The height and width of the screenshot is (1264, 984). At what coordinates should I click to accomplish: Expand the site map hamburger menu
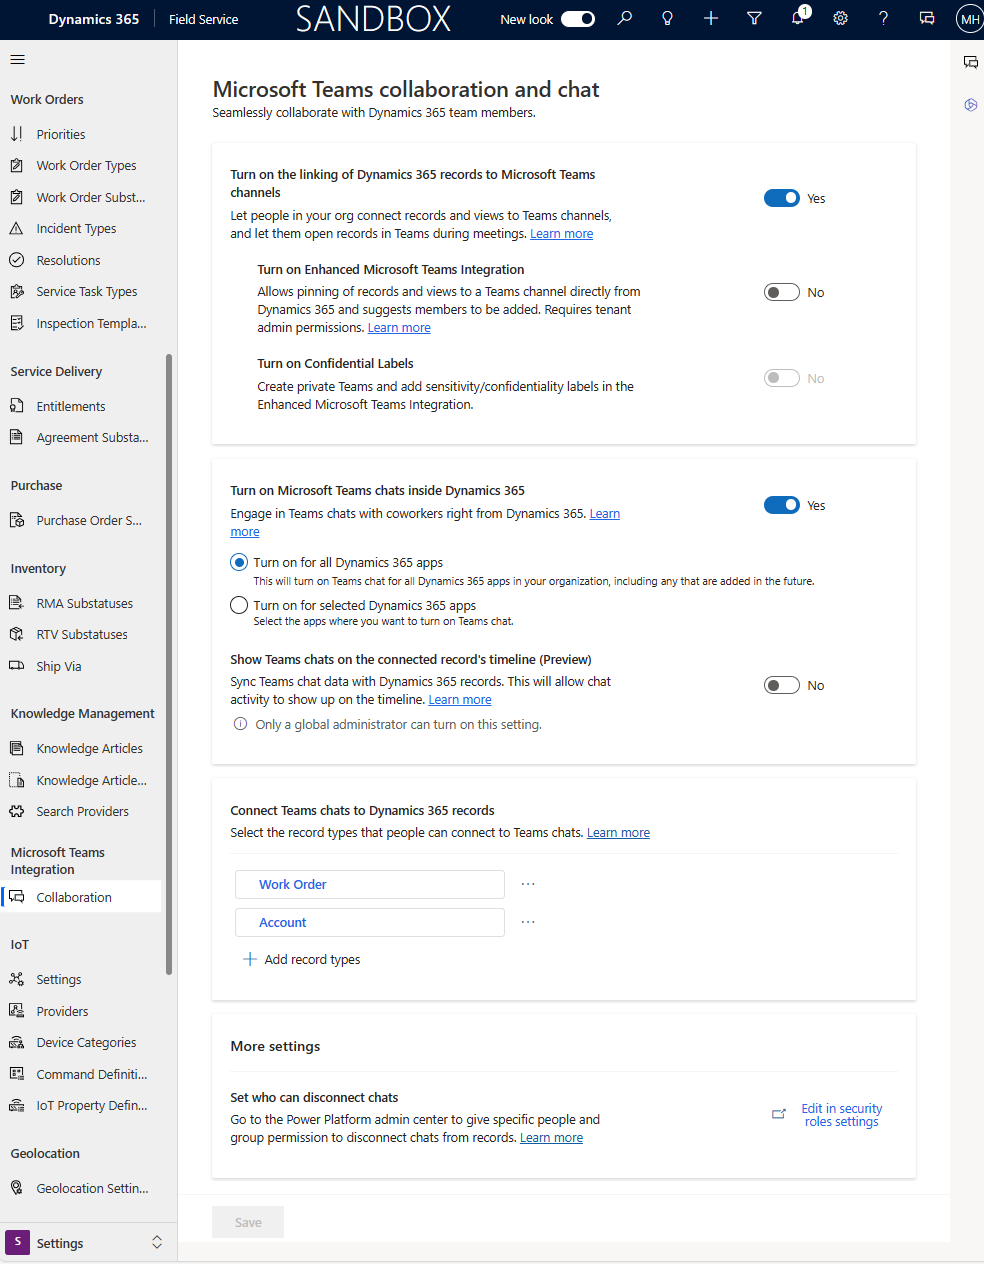16,59
